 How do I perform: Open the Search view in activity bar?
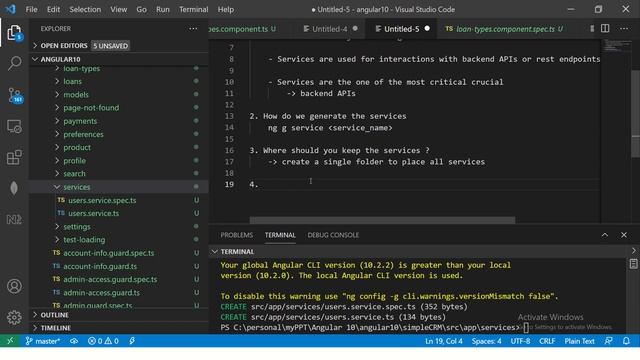click(14, 63)
